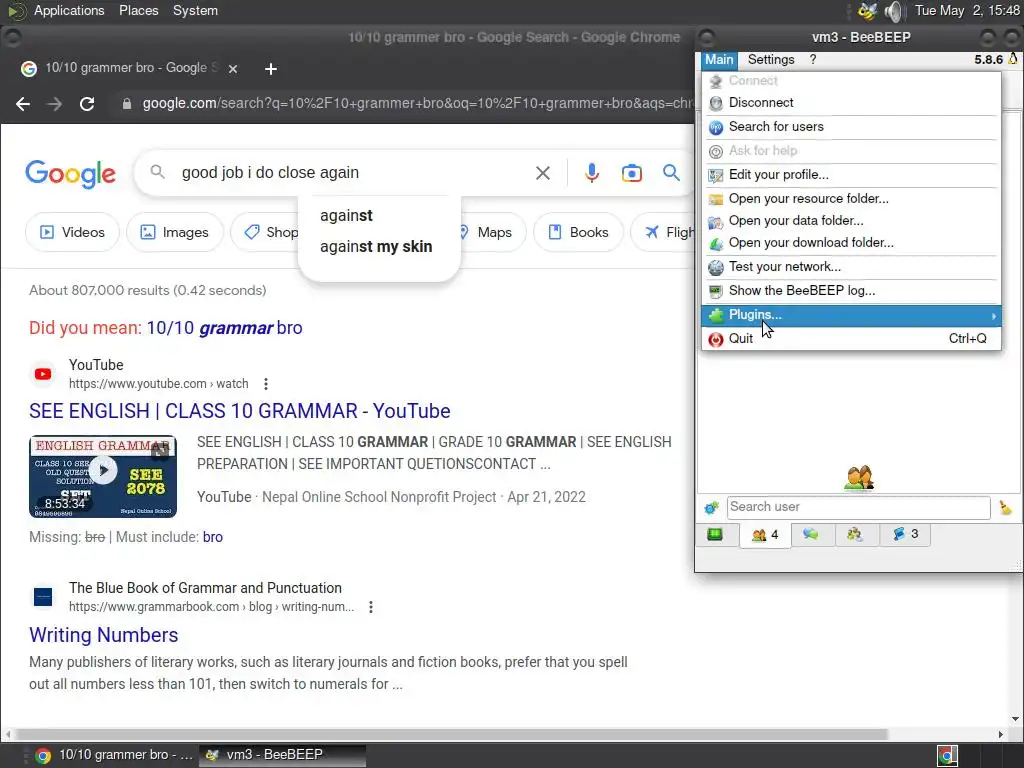Expand the Plugins submenu arrow
The image size is (1024, 768).
coord(993,316)
